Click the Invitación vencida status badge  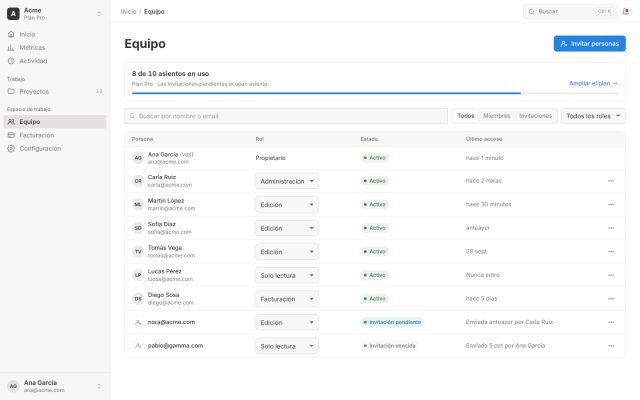pyautogui.click(x=389, y=346)
